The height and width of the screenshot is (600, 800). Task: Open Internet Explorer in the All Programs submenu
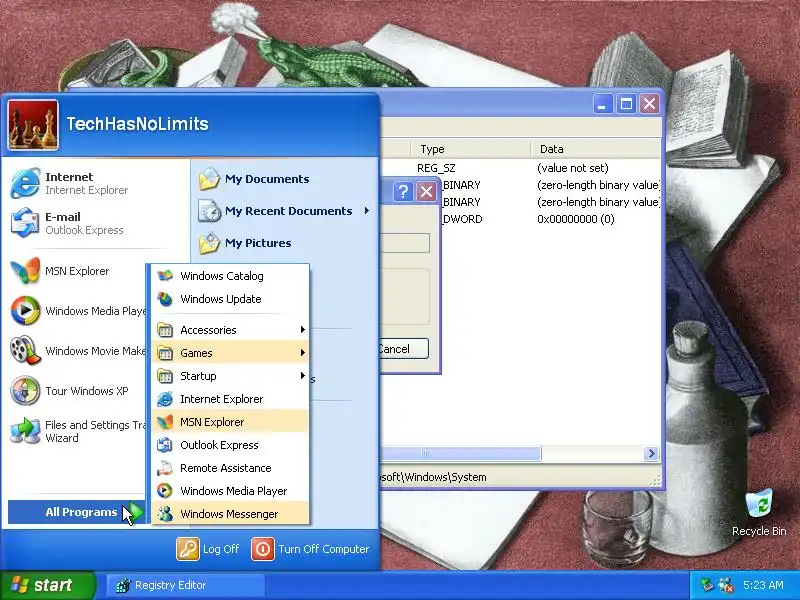coord(231,399)
